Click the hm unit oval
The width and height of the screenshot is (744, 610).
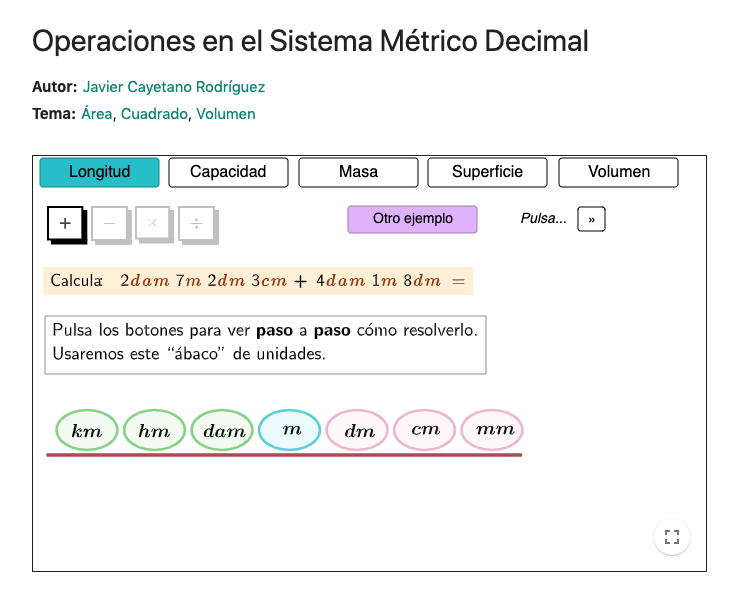[x=154, y=431]
